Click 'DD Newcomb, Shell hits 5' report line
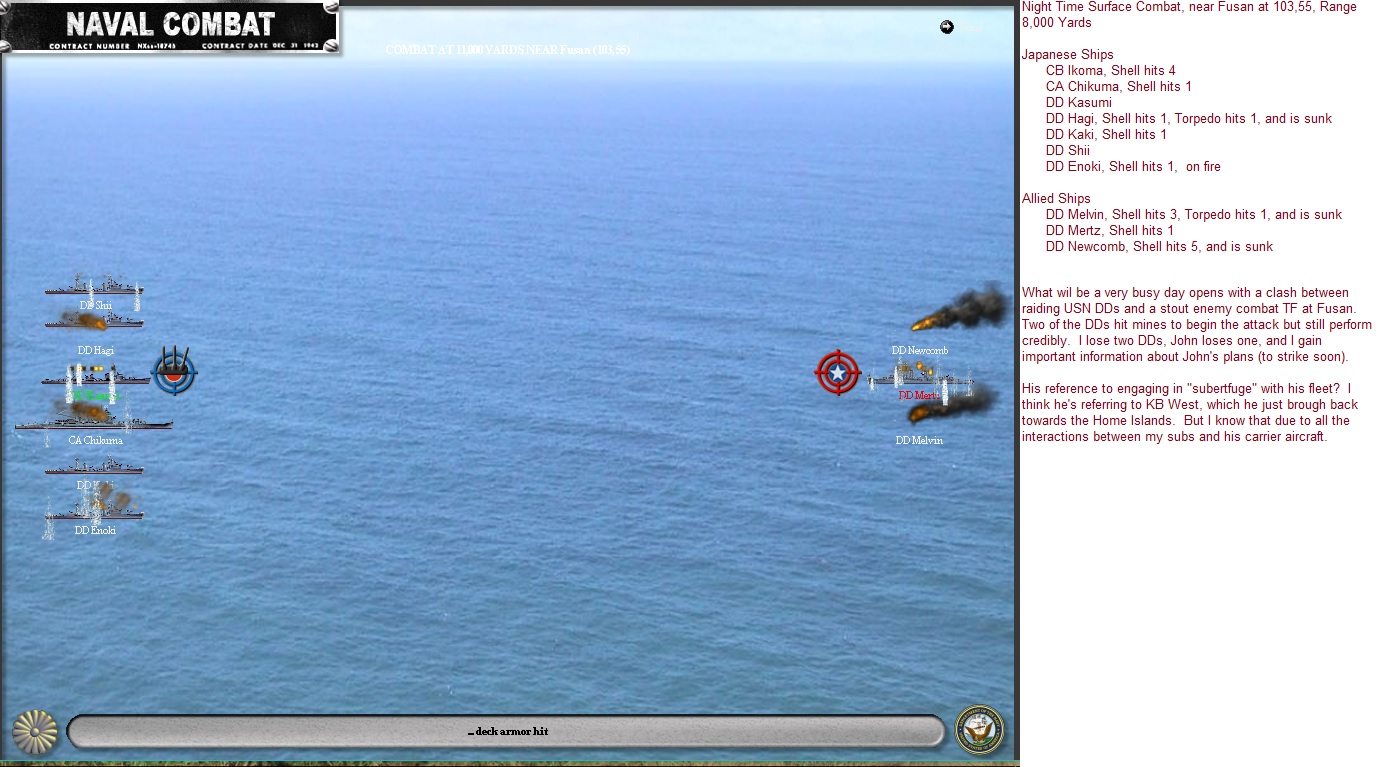 (x=1160, y=247)
